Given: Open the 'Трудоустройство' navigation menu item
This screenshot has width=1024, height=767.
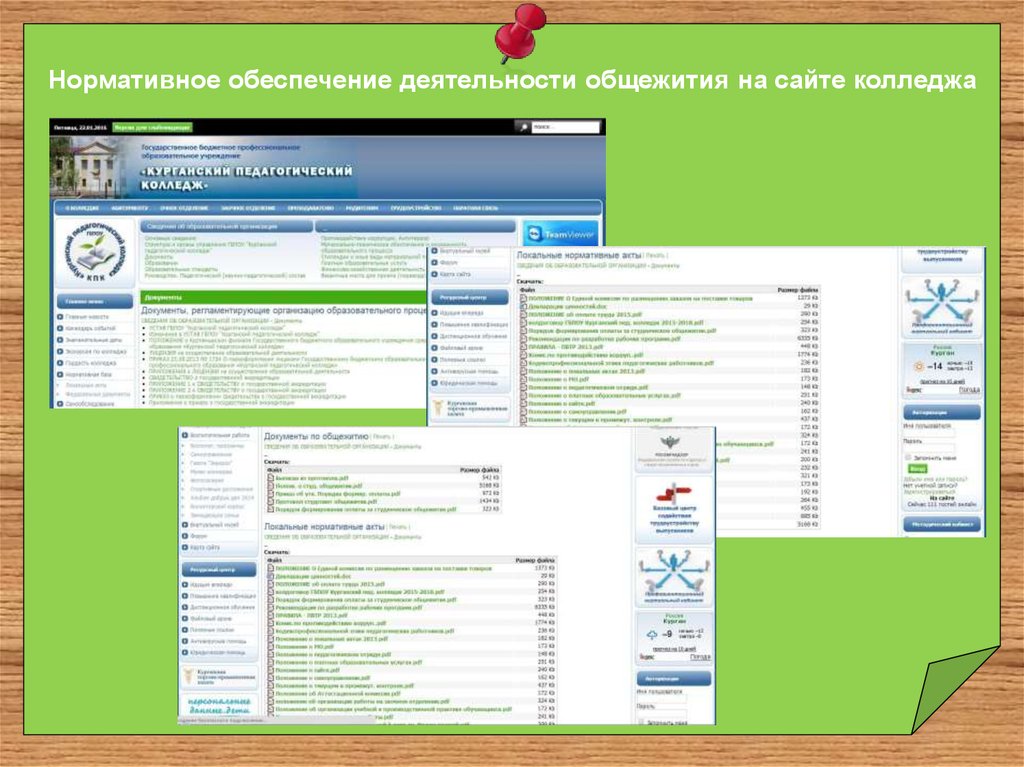Looking at the screenshot, I should click(x=416, y=208).
